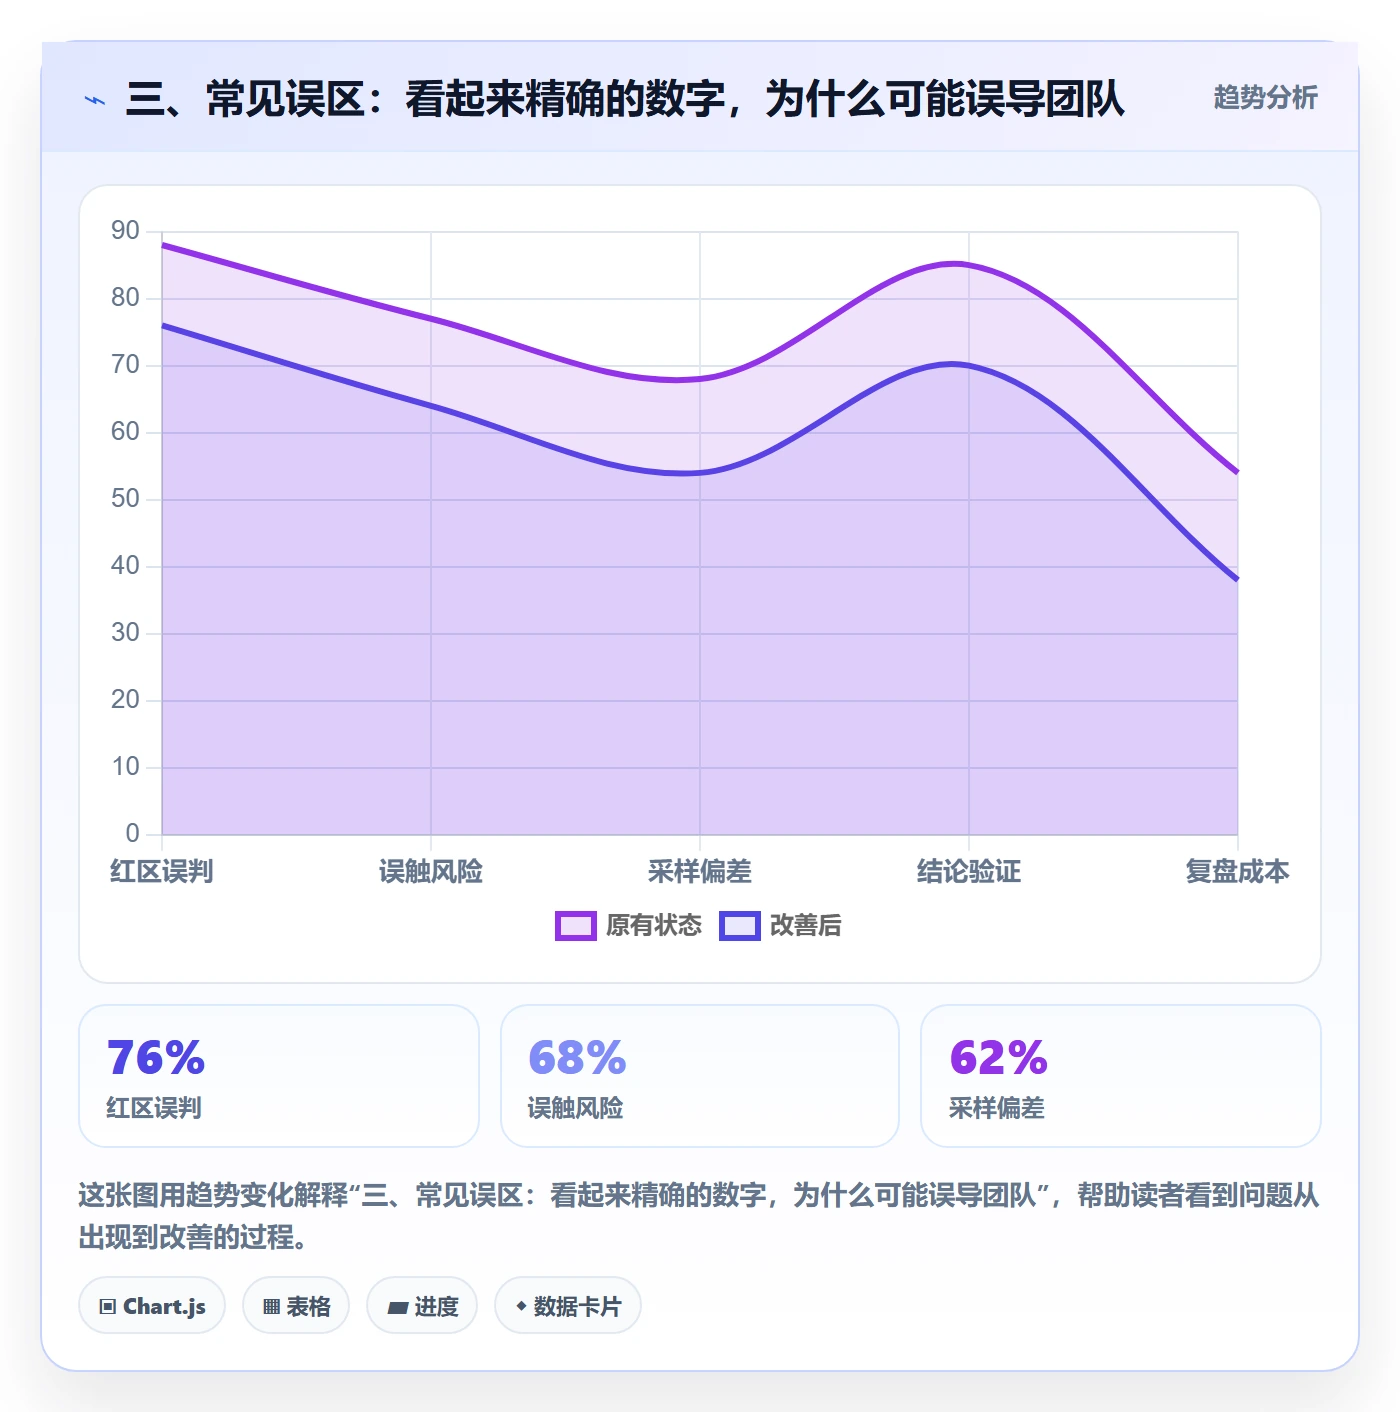This screenshot has width=1400, height=1412.
Task: Click the 数据卡片 tag diamond icon
Action: 521,1306
